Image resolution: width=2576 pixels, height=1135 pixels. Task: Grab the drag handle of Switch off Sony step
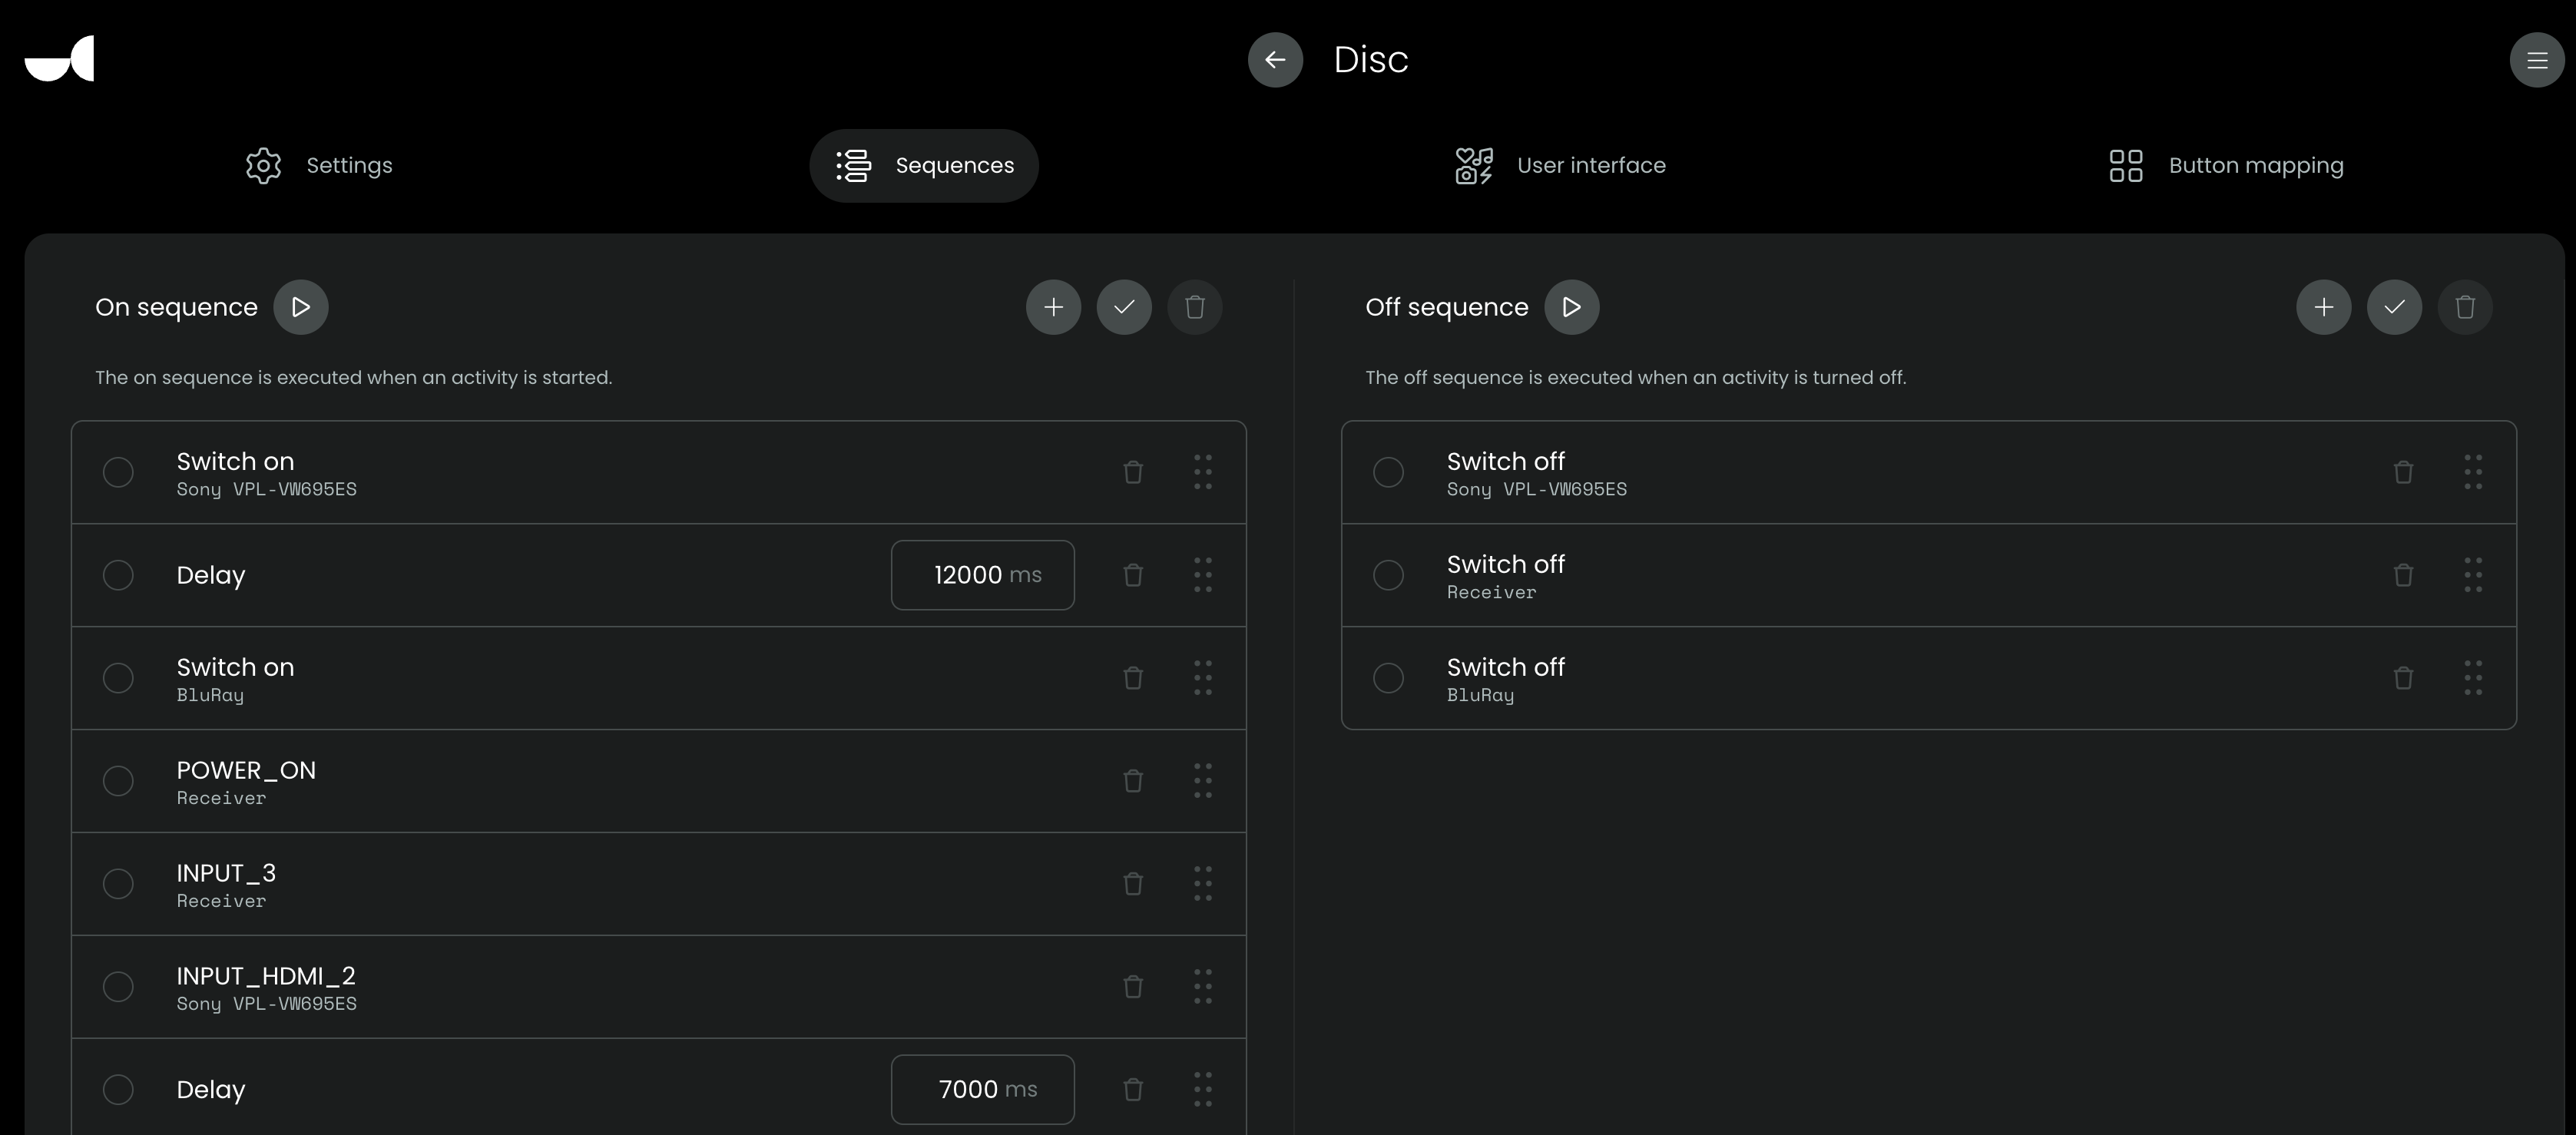[2473, 472]
